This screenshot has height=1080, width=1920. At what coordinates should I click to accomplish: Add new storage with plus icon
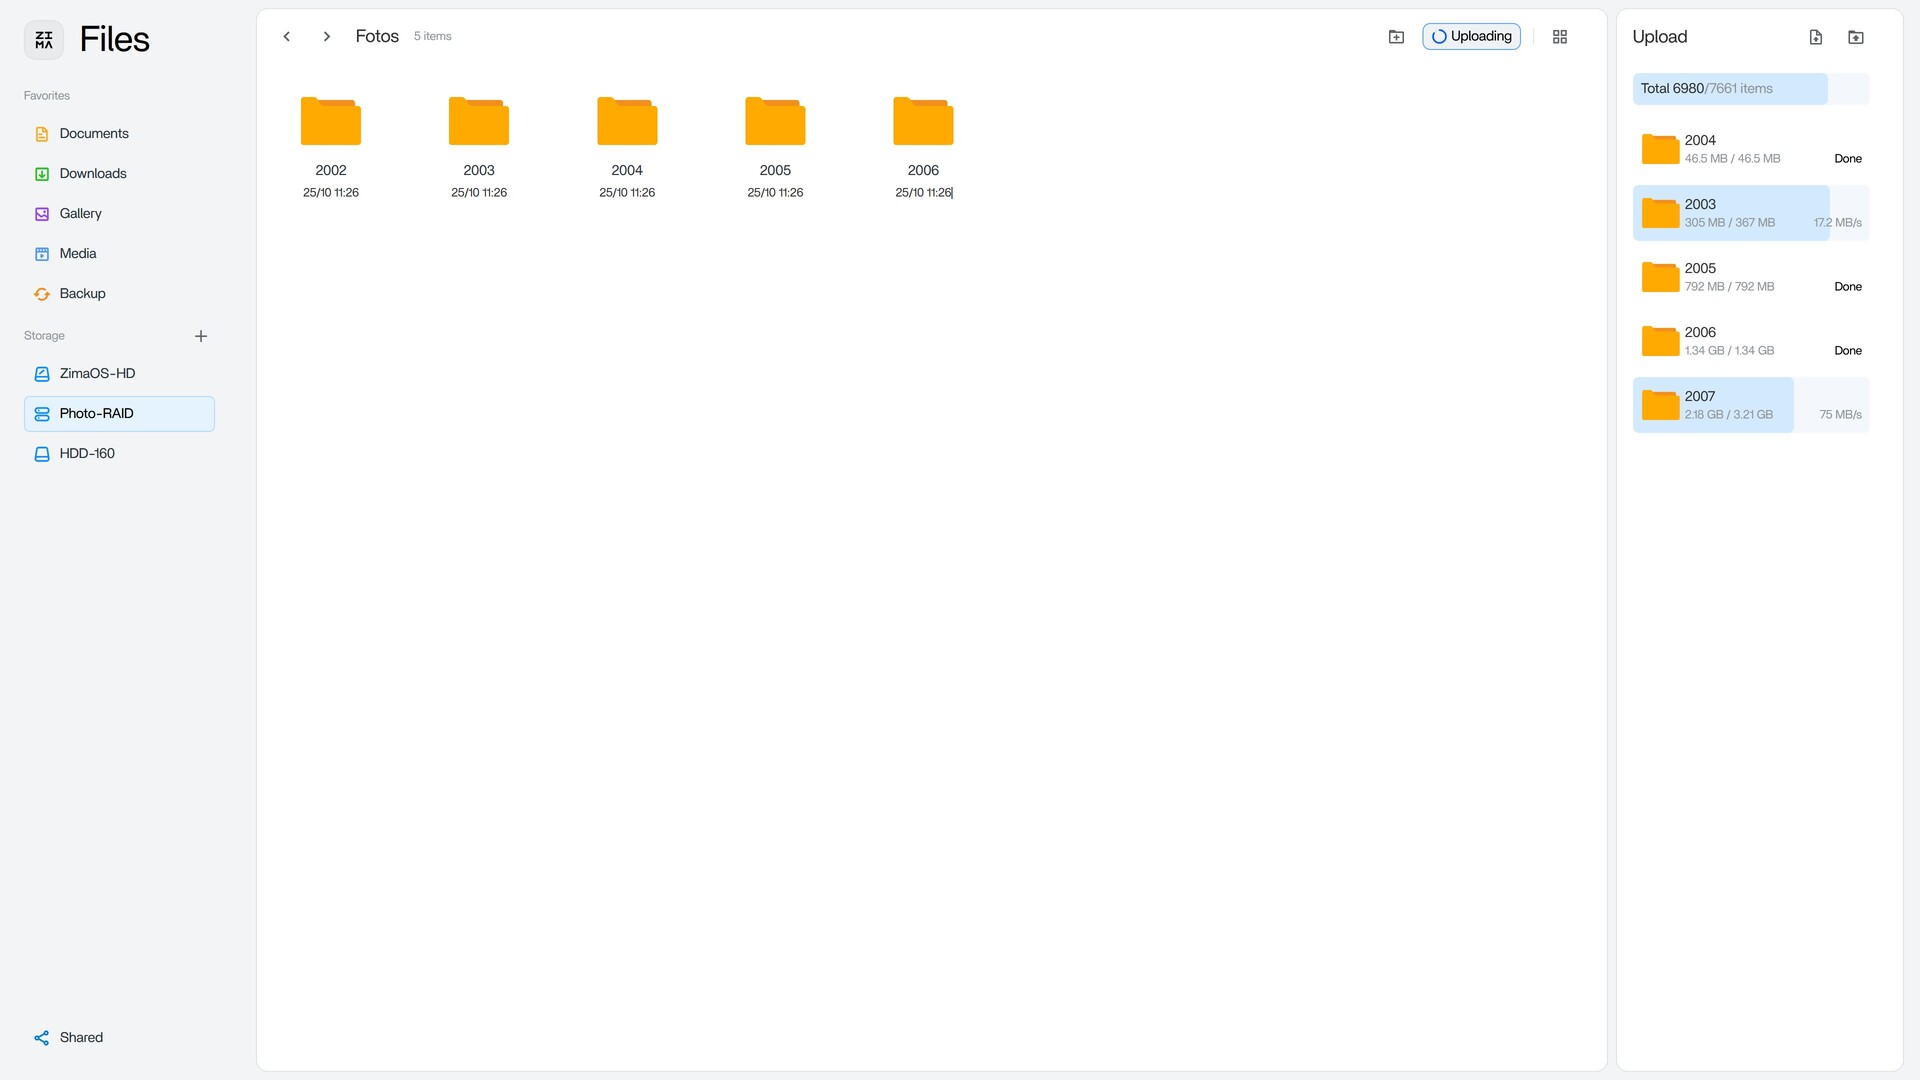(200, 336)
